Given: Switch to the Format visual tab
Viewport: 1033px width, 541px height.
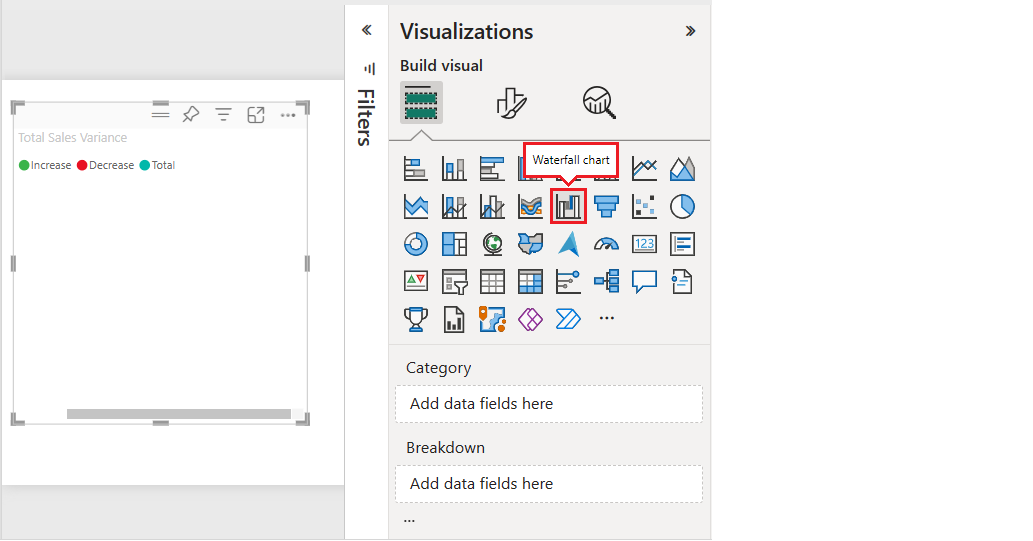Looking at the screenshot, I should [510, 102].
